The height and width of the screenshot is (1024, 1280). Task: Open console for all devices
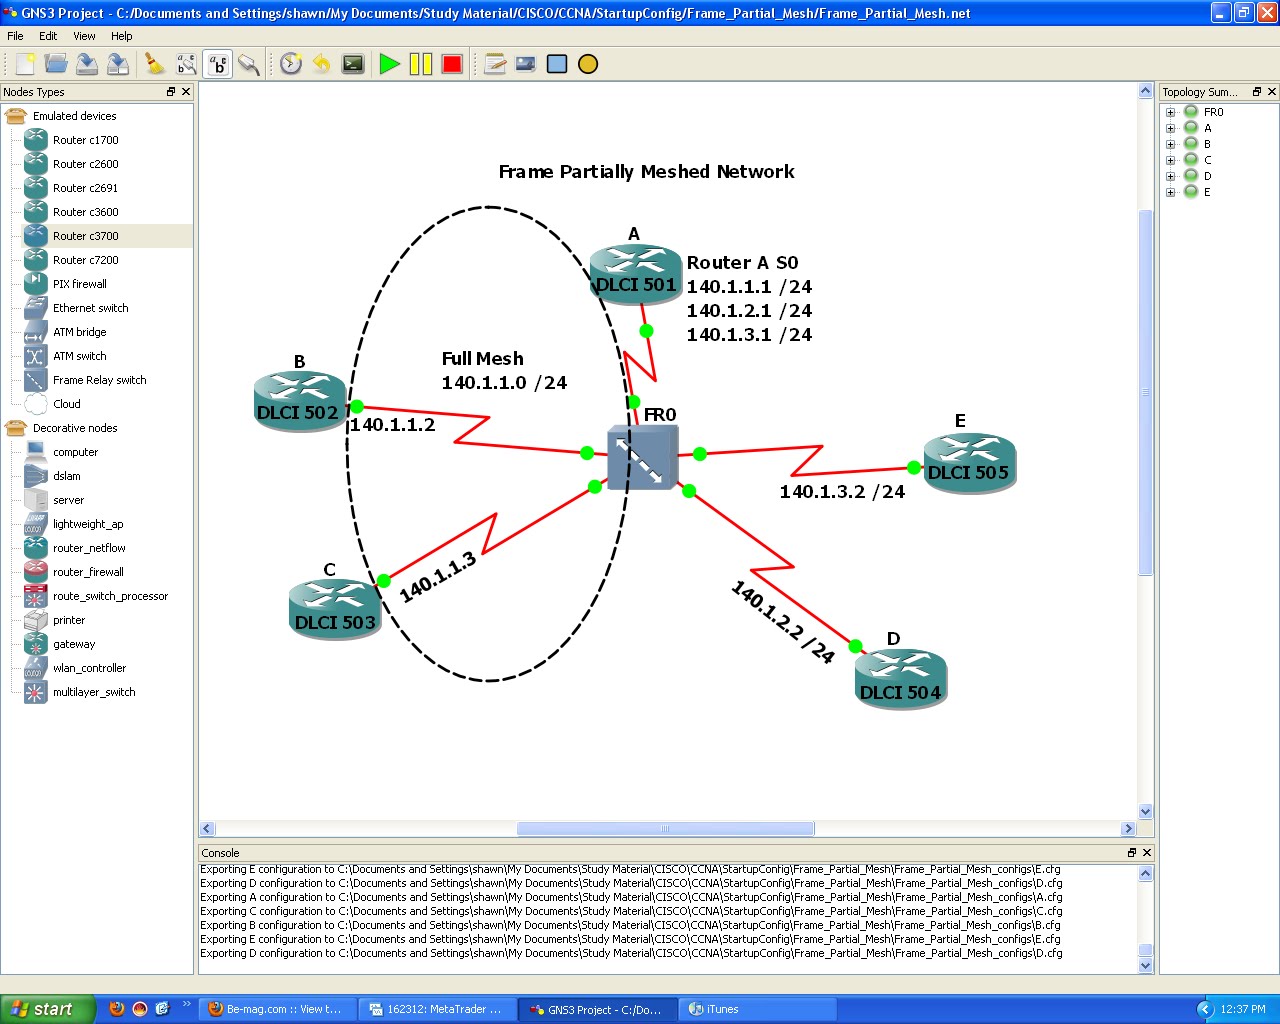click(x=353, y=64)
